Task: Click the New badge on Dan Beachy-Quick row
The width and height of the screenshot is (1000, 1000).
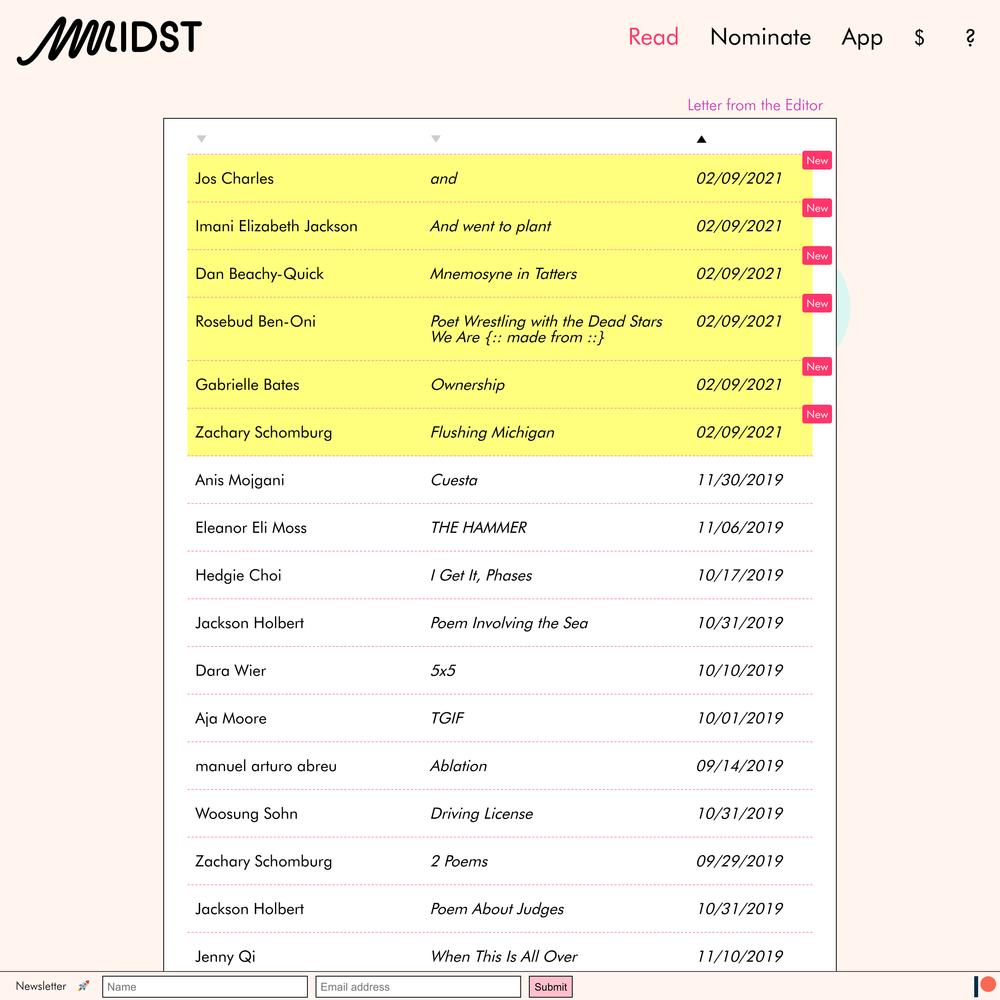Action: pyautogui.click(x=817, y=256)
